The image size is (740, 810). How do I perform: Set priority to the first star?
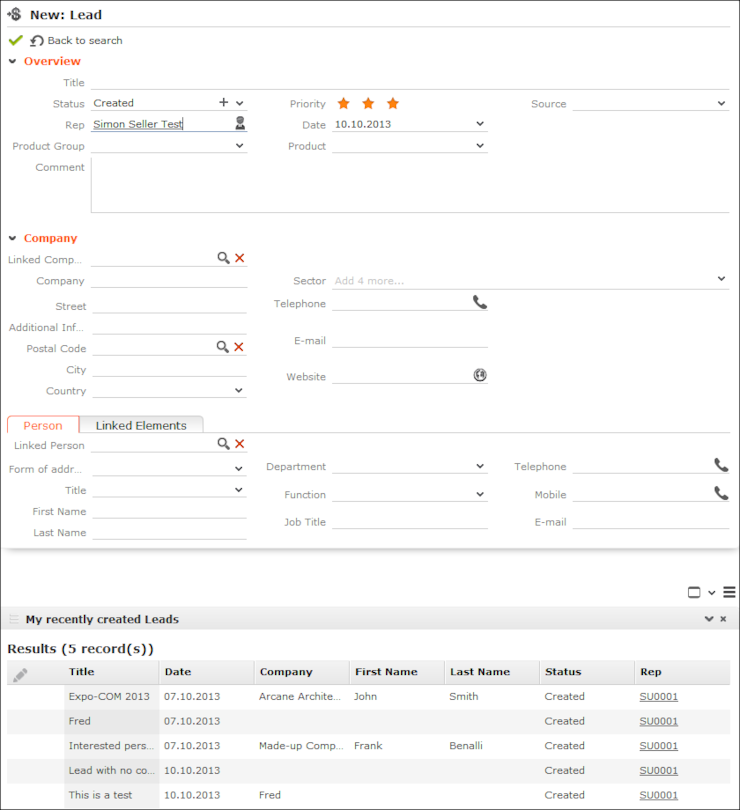pyautogui.click(x=344, y=104)
